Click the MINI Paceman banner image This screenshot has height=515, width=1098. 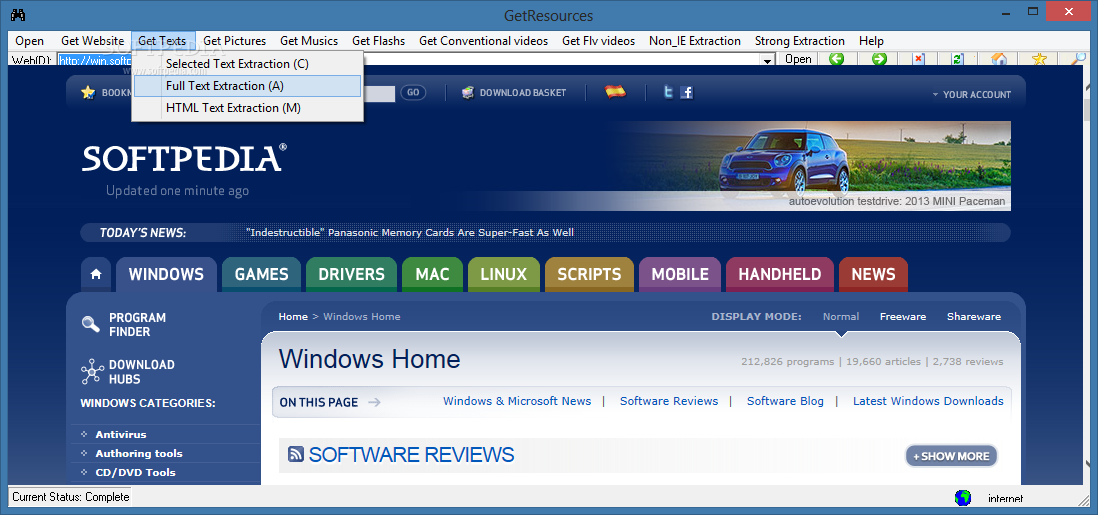(812, 165)
